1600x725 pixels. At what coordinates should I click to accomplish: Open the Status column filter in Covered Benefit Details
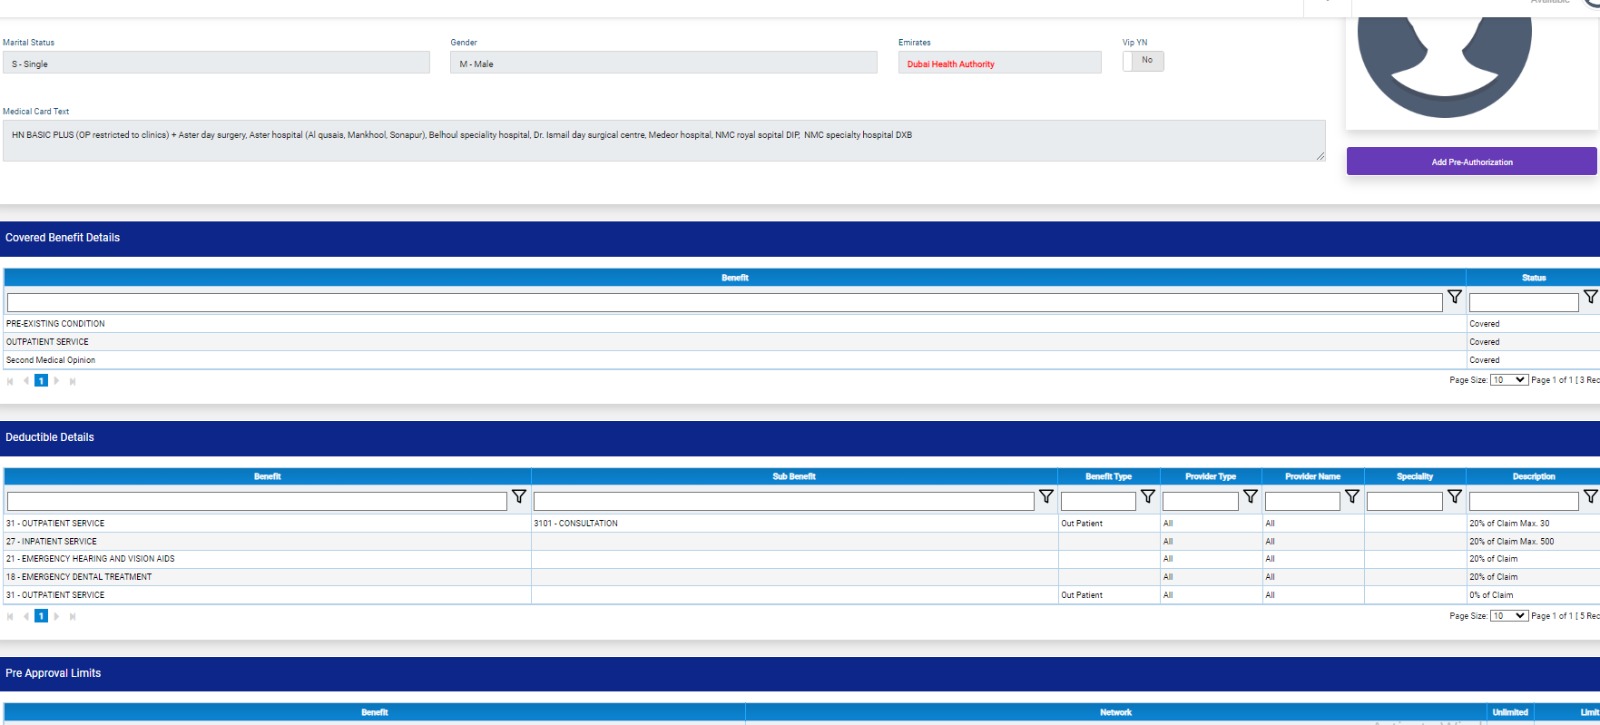point(1590,297)
